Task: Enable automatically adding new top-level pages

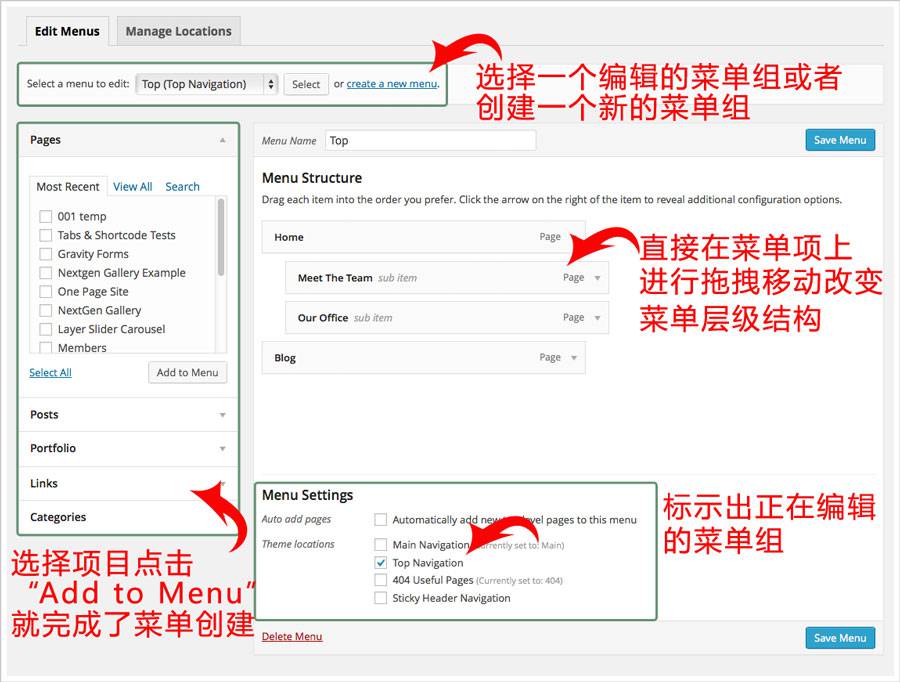Action: coord(380,519)
